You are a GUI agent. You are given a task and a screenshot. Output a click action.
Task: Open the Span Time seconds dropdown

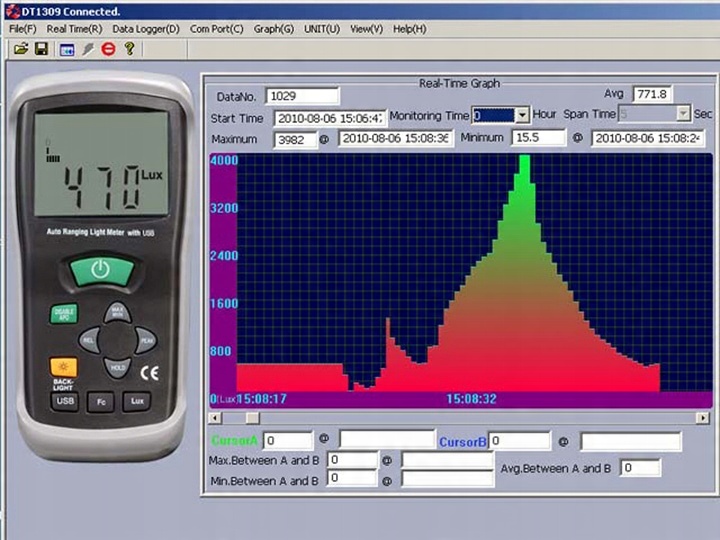(x=683, y=115)
